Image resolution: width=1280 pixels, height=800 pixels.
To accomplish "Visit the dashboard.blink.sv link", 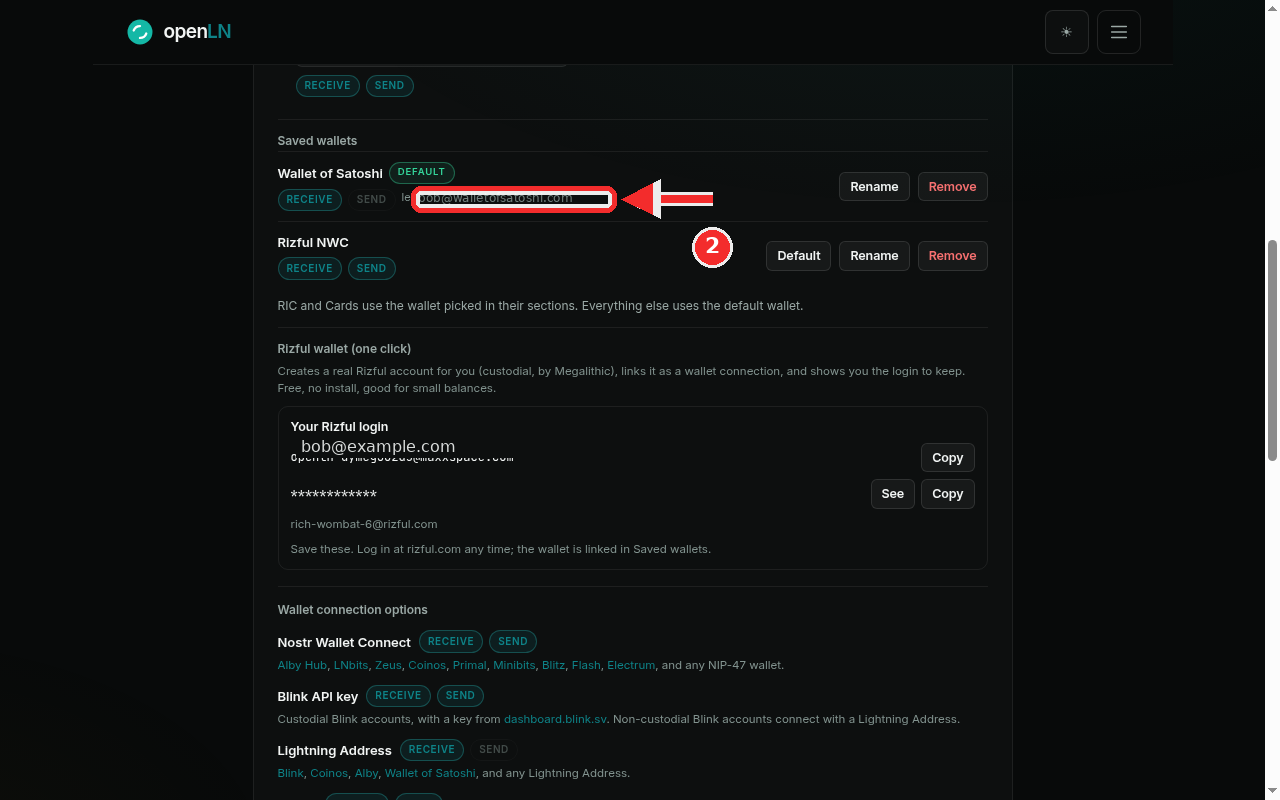I will click(555, 719).
